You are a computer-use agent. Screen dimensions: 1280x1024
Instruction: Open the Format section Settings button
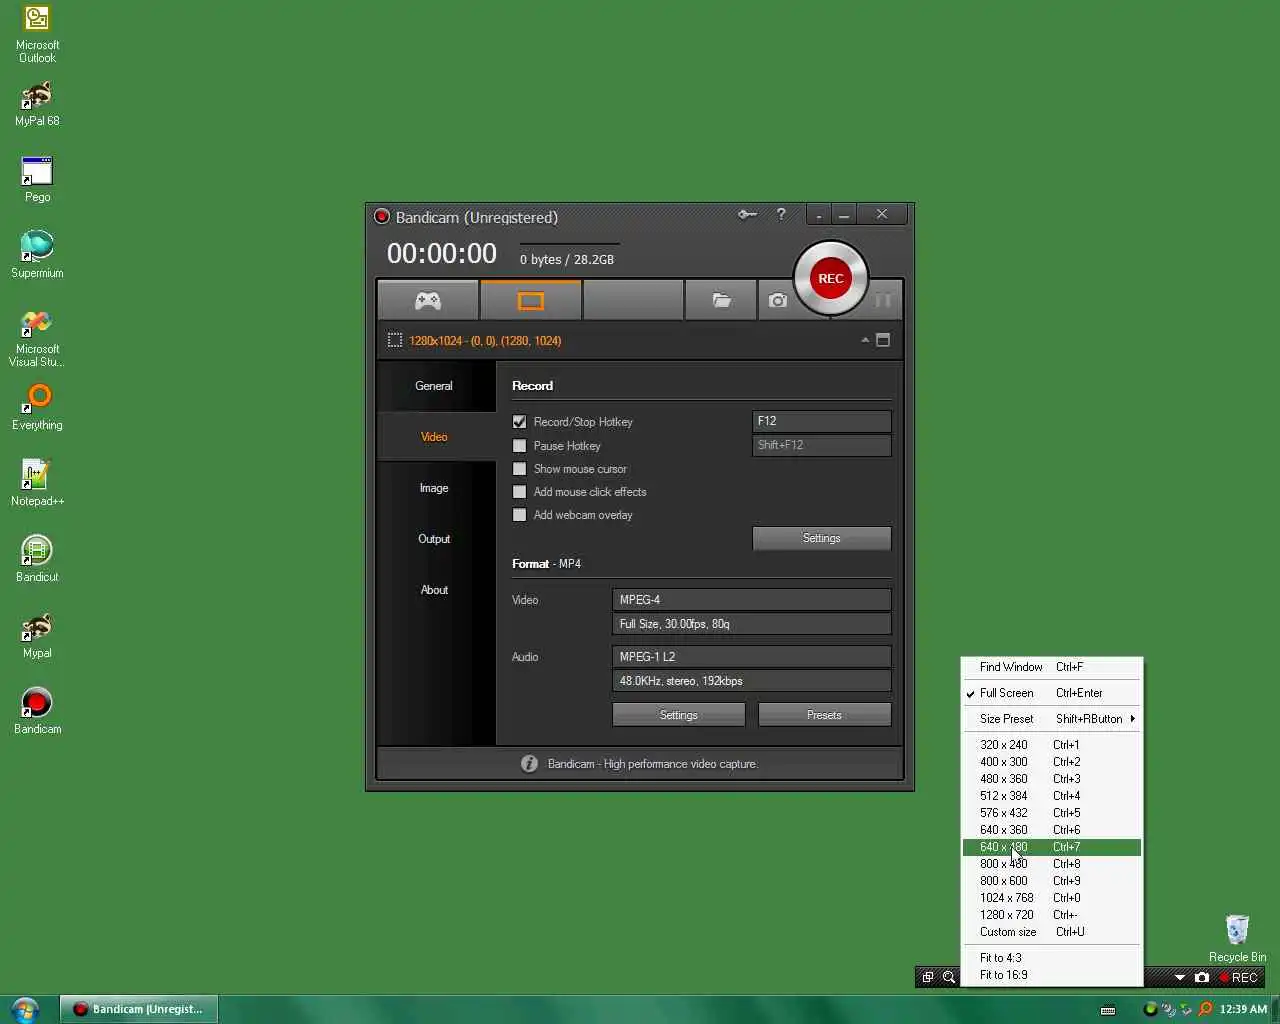(x=678, y=715)
